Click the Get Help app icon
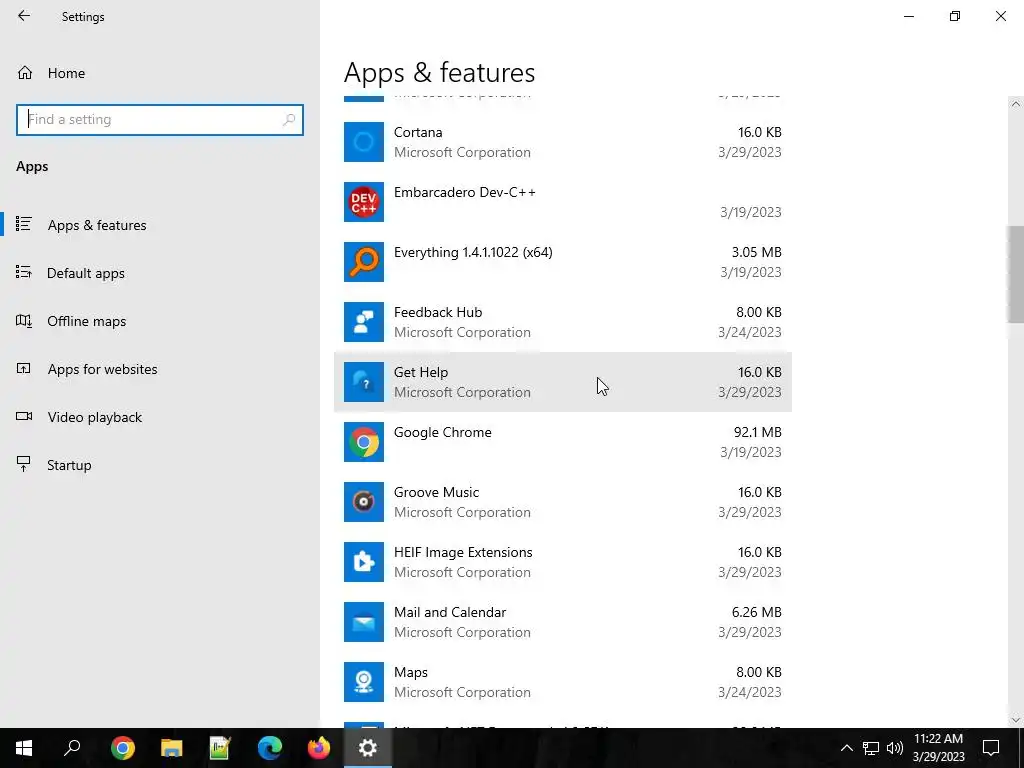The width and height of the screenshot is (1024, 768). tap(364, 382)
